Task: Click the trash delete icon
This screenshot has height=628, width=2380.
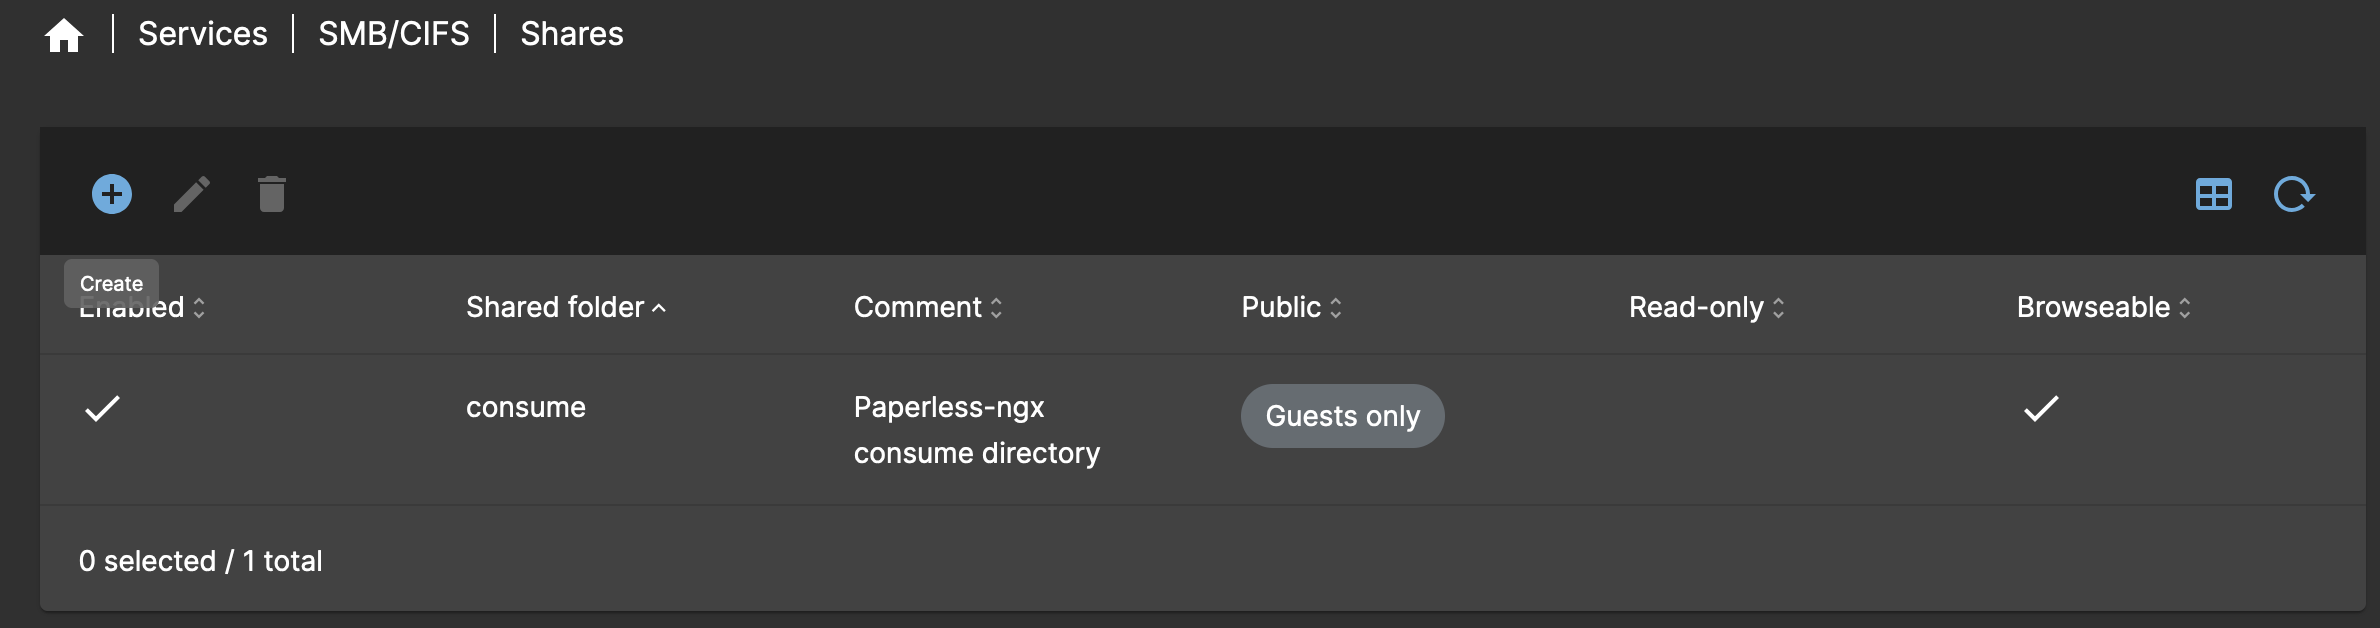Action: (x=272, y=194)
